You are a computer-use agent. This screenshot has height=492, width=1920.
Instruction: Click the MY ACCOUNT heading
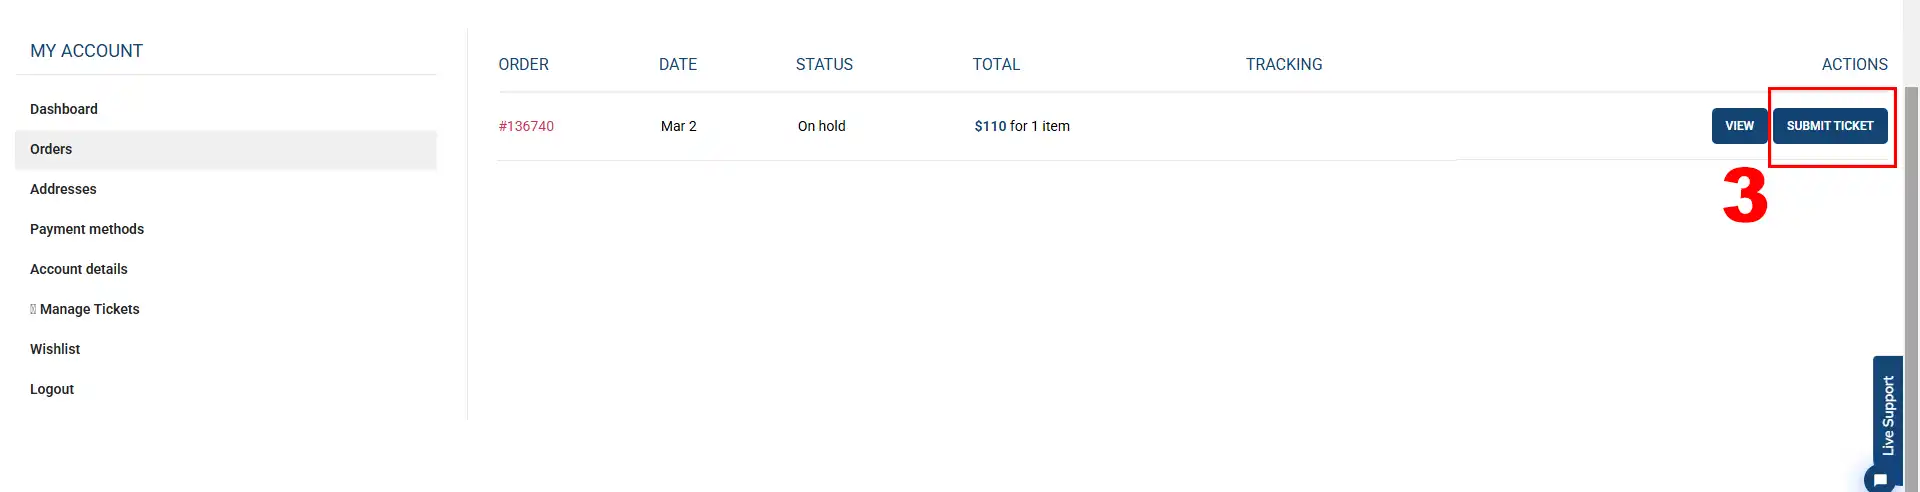coord(86,51)
